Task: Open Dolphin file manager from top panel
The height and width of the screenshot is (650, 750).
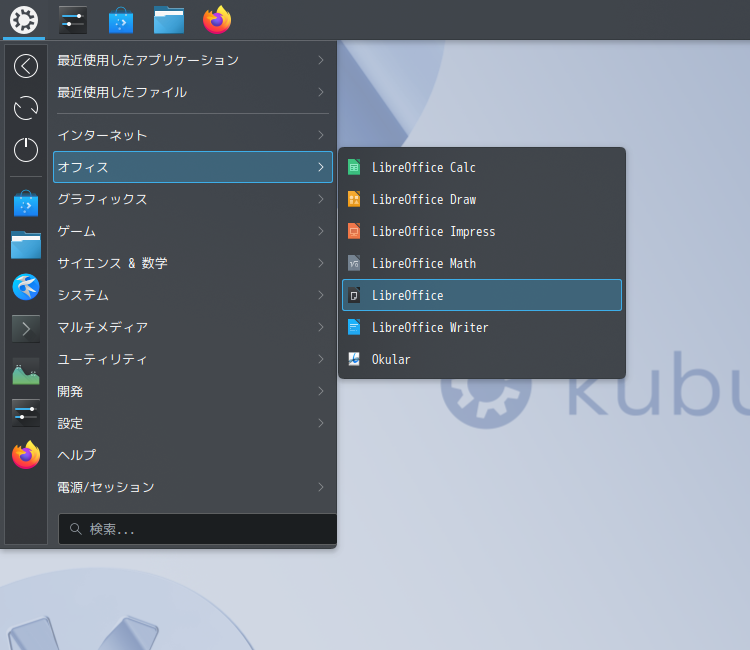Action: (169, 20)
